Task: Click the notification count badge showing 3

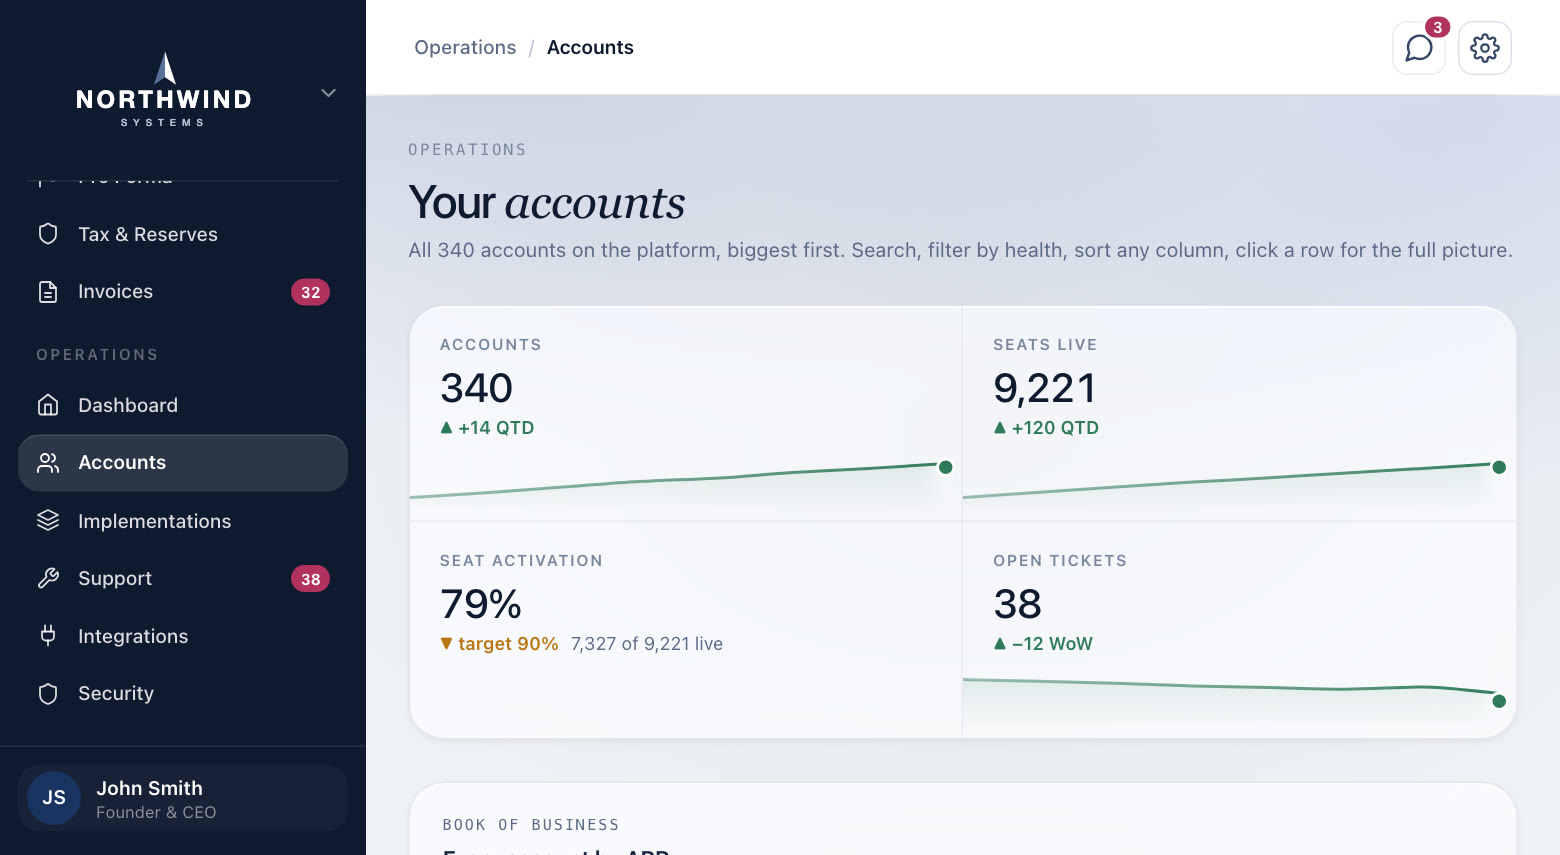Action: click(x=1437, y=27)
